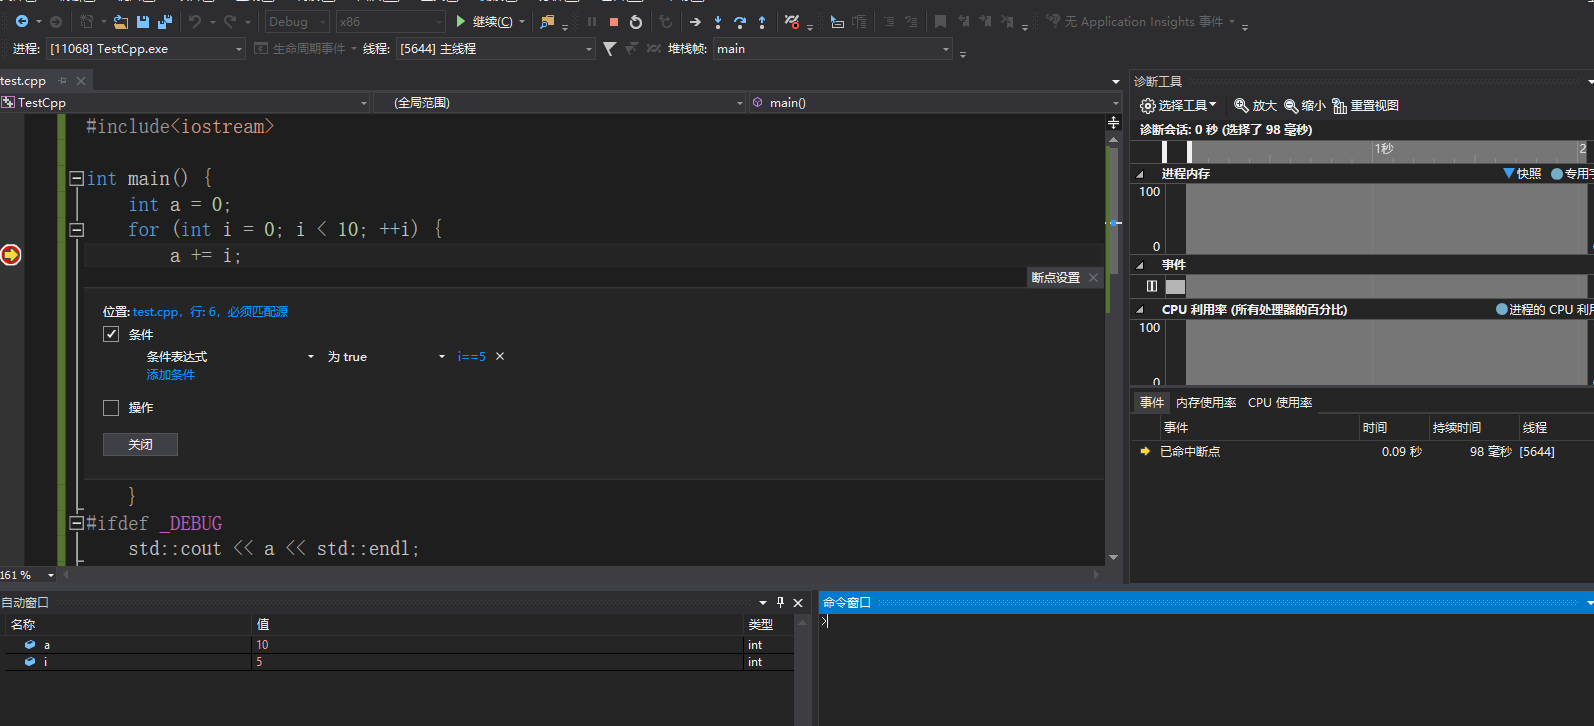Switch to the 事件 tab in diagnostics
The image size is (1594, 726).
(x=1152, y=402)
